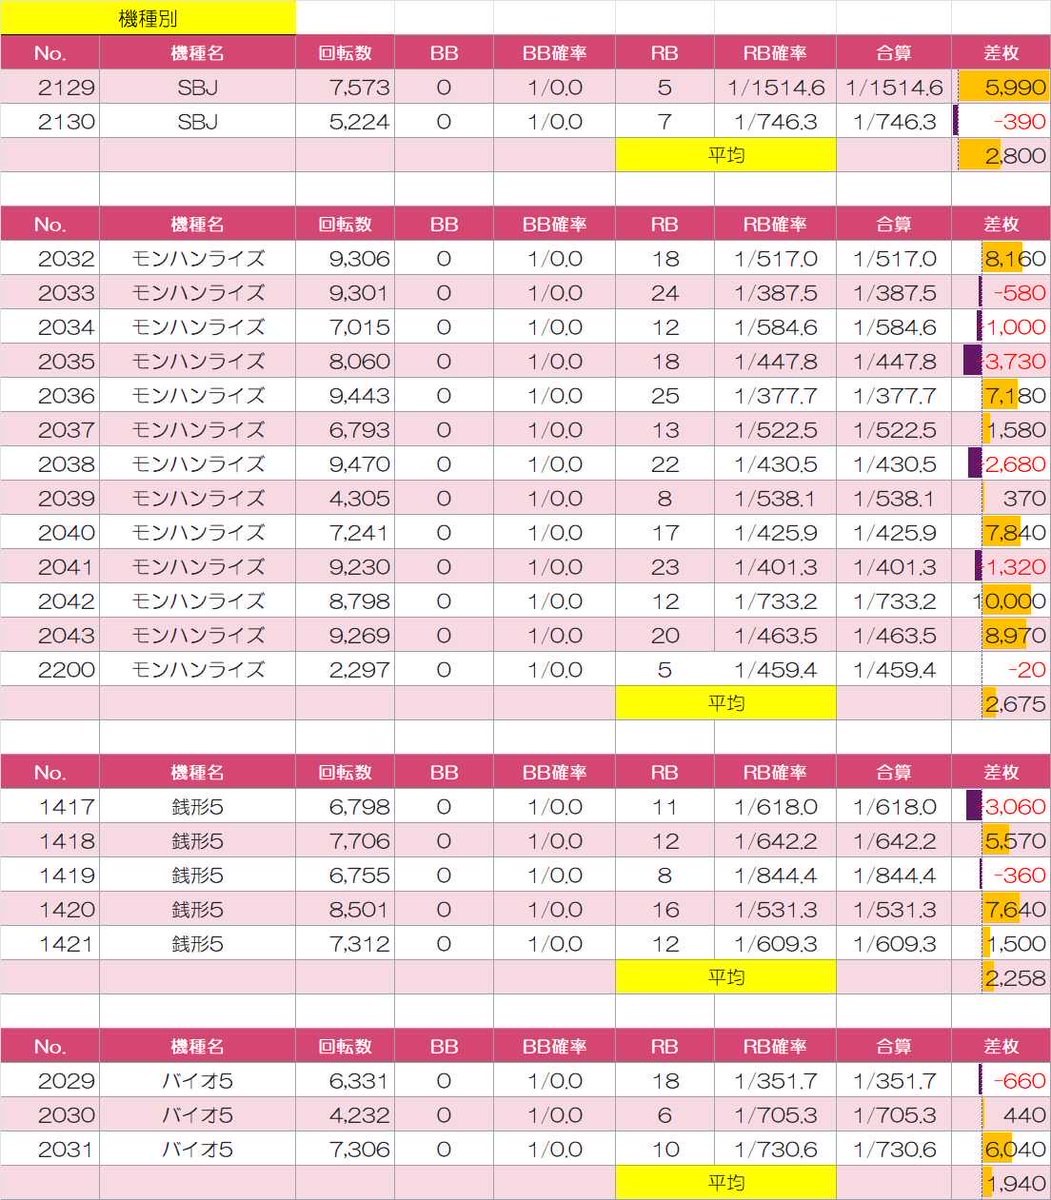
Task: Select the yellow 機種別 title cell
Action: point(148,18)
